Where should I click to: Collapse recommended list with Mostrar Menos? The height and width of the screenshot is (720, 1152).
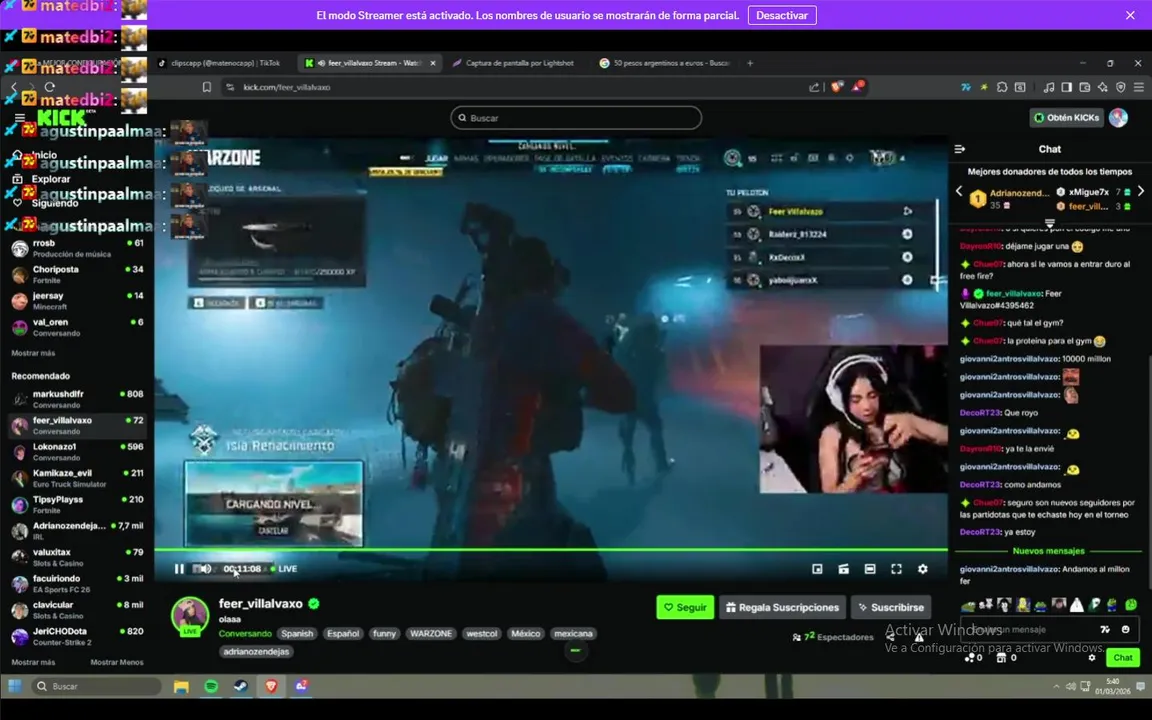tap(117, 663)
